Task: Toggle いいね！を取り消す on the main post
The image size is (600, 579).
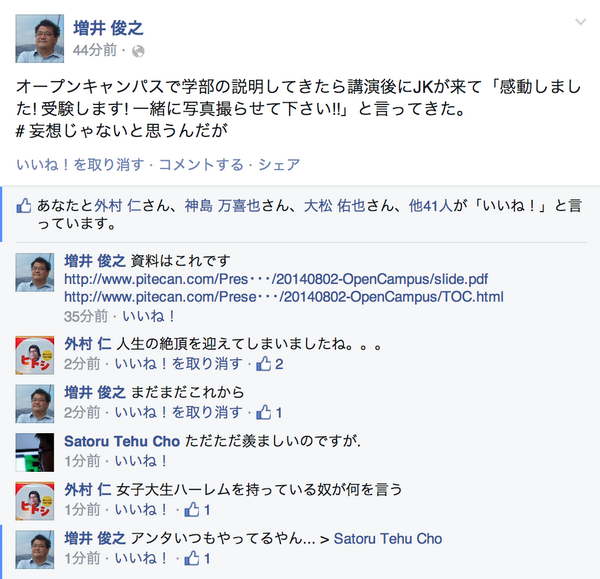Action: (80, 165)
